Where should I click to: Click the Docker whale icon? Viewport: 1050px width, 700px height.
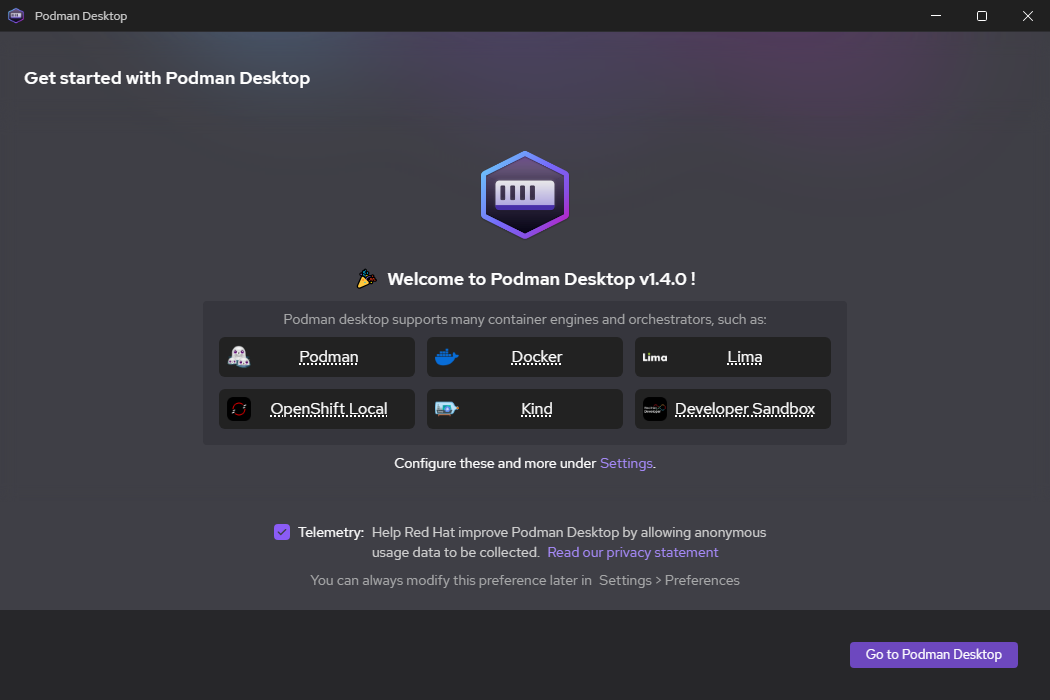point(447,357)
